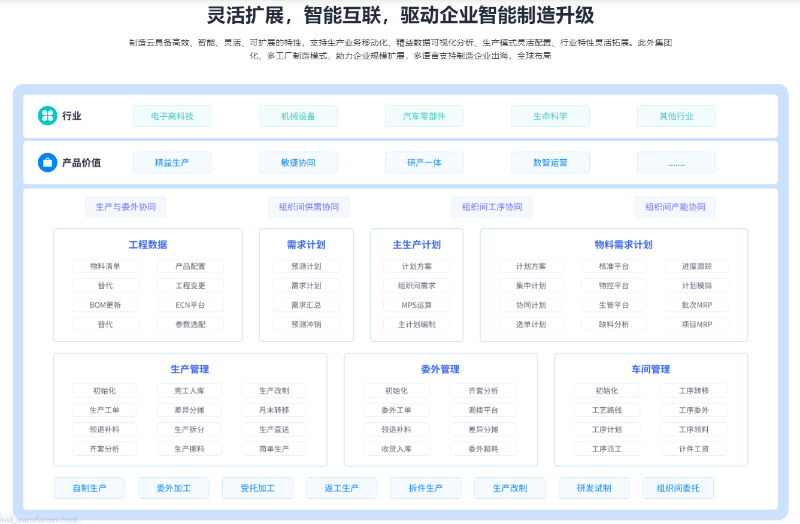Click 月末转移 item
The width and height of the screenshot is (800, 524).
click(x=274, y=410)
